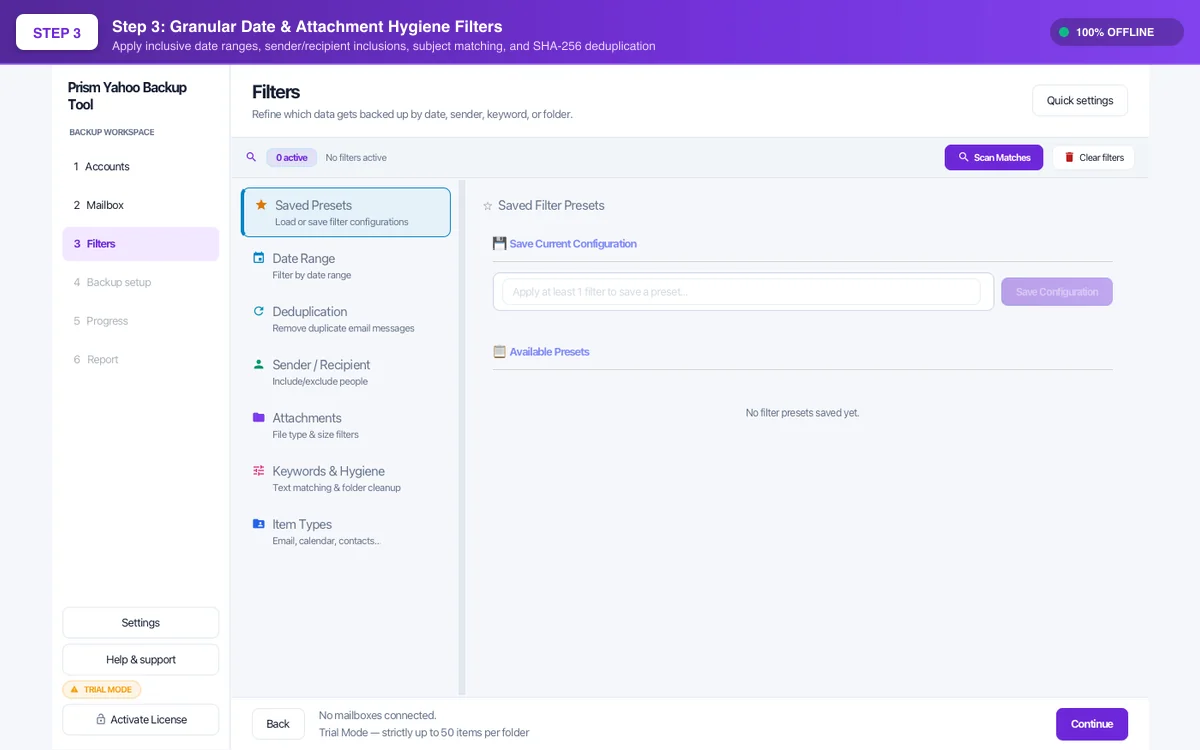This screenshot has width=1200, height=750.
Task: Click the TRIAL MODE badge
Action: 102,689
